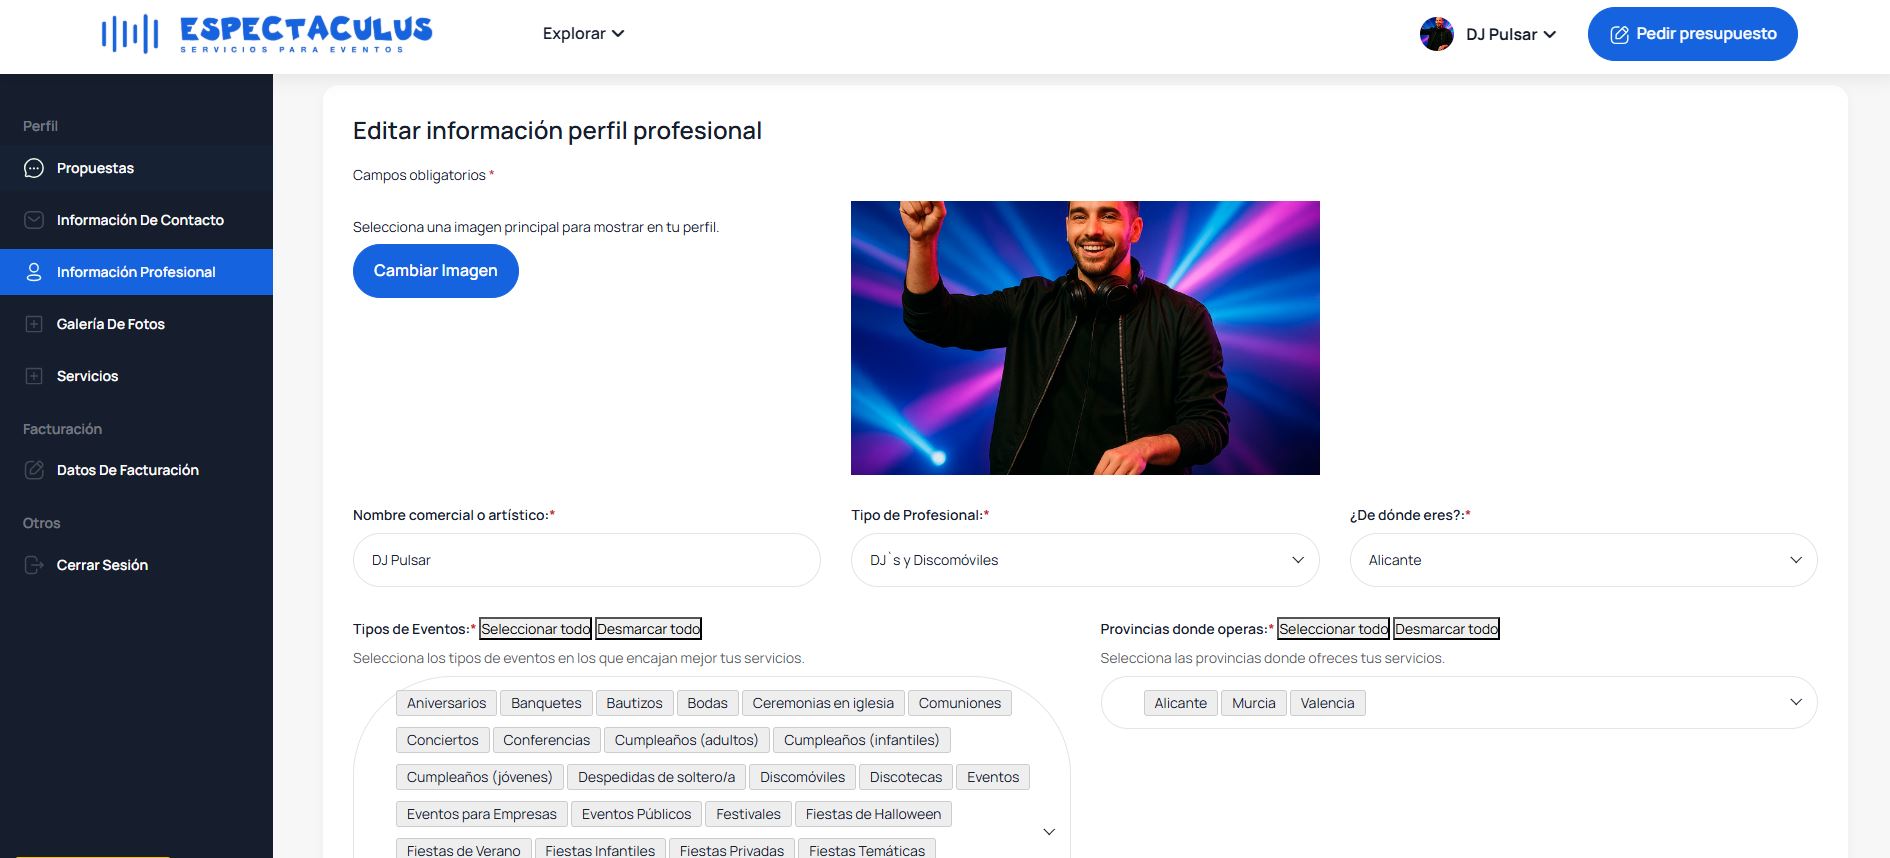Click the envelope icon for Información De Contacto
Viewport: 1890px width, 858px height.
coord(34,220)
